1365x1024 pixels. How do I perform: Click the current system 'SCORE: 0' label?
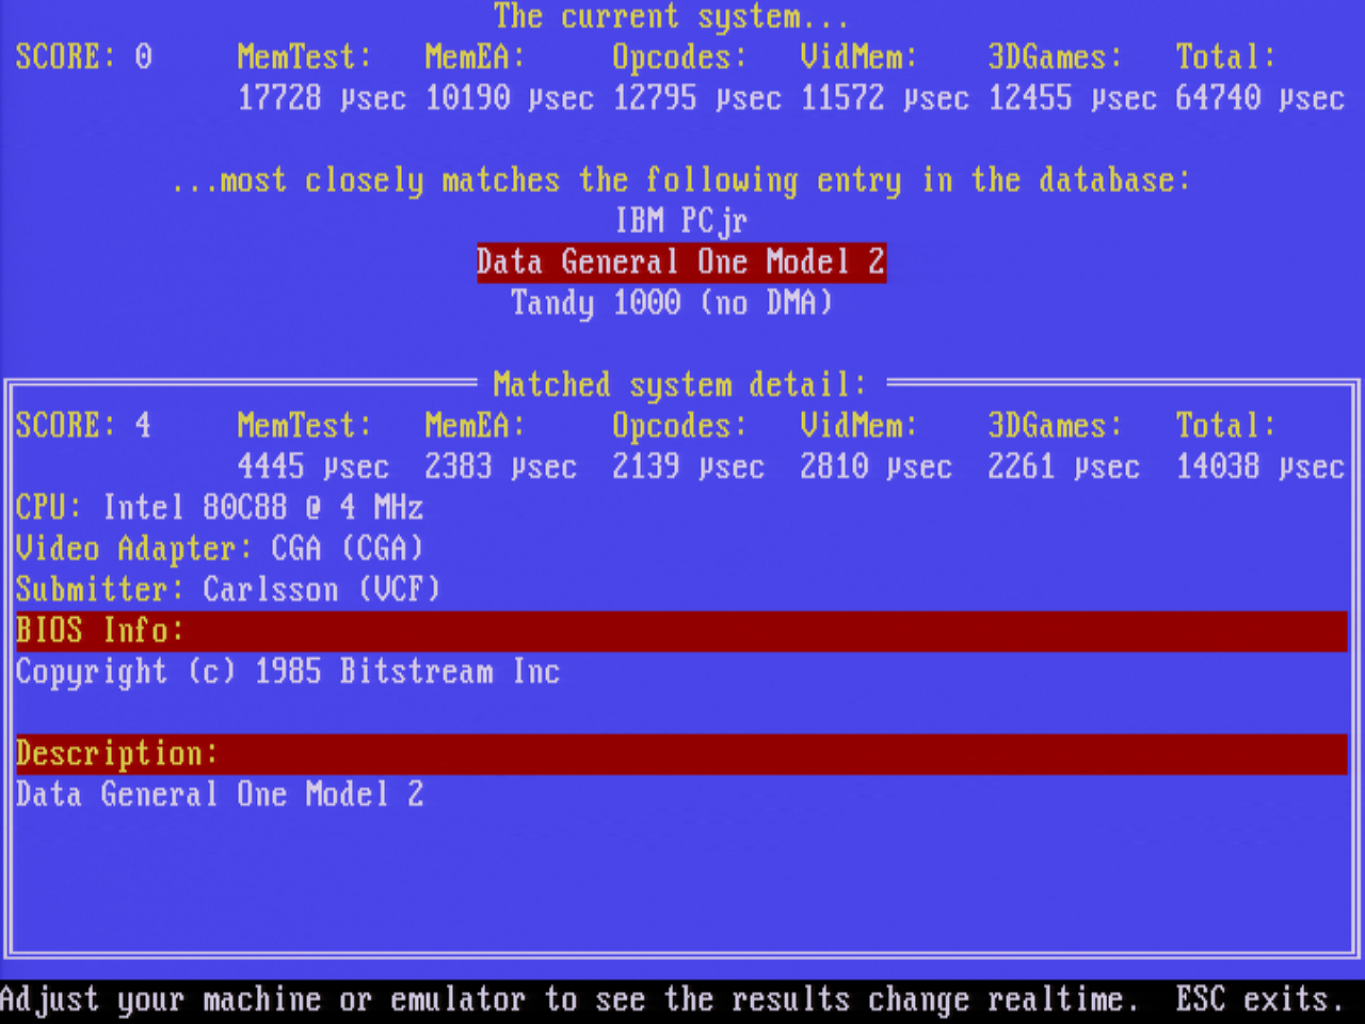pyautogui.click(x=84, y=57)
